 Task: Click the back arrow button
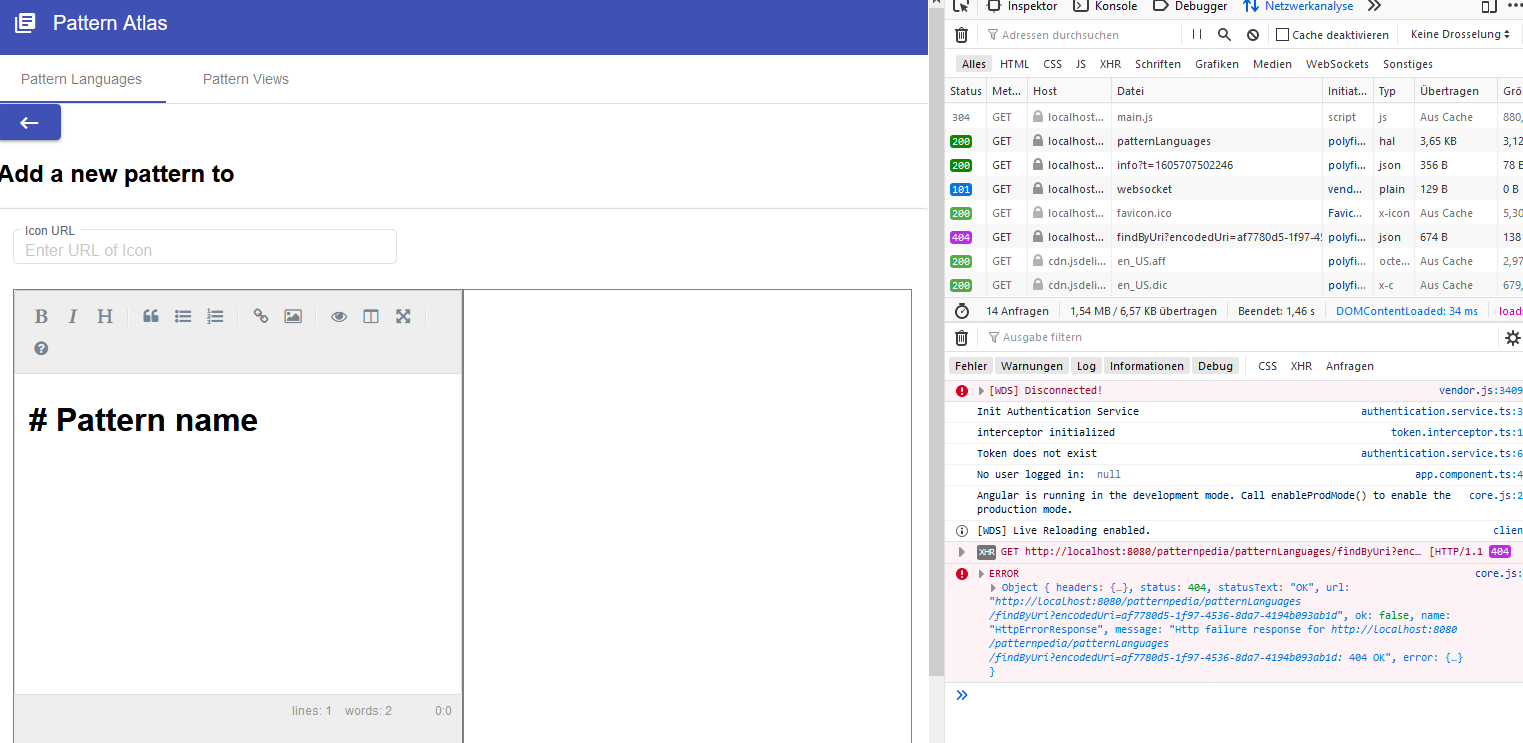click(x=30, y=122)
